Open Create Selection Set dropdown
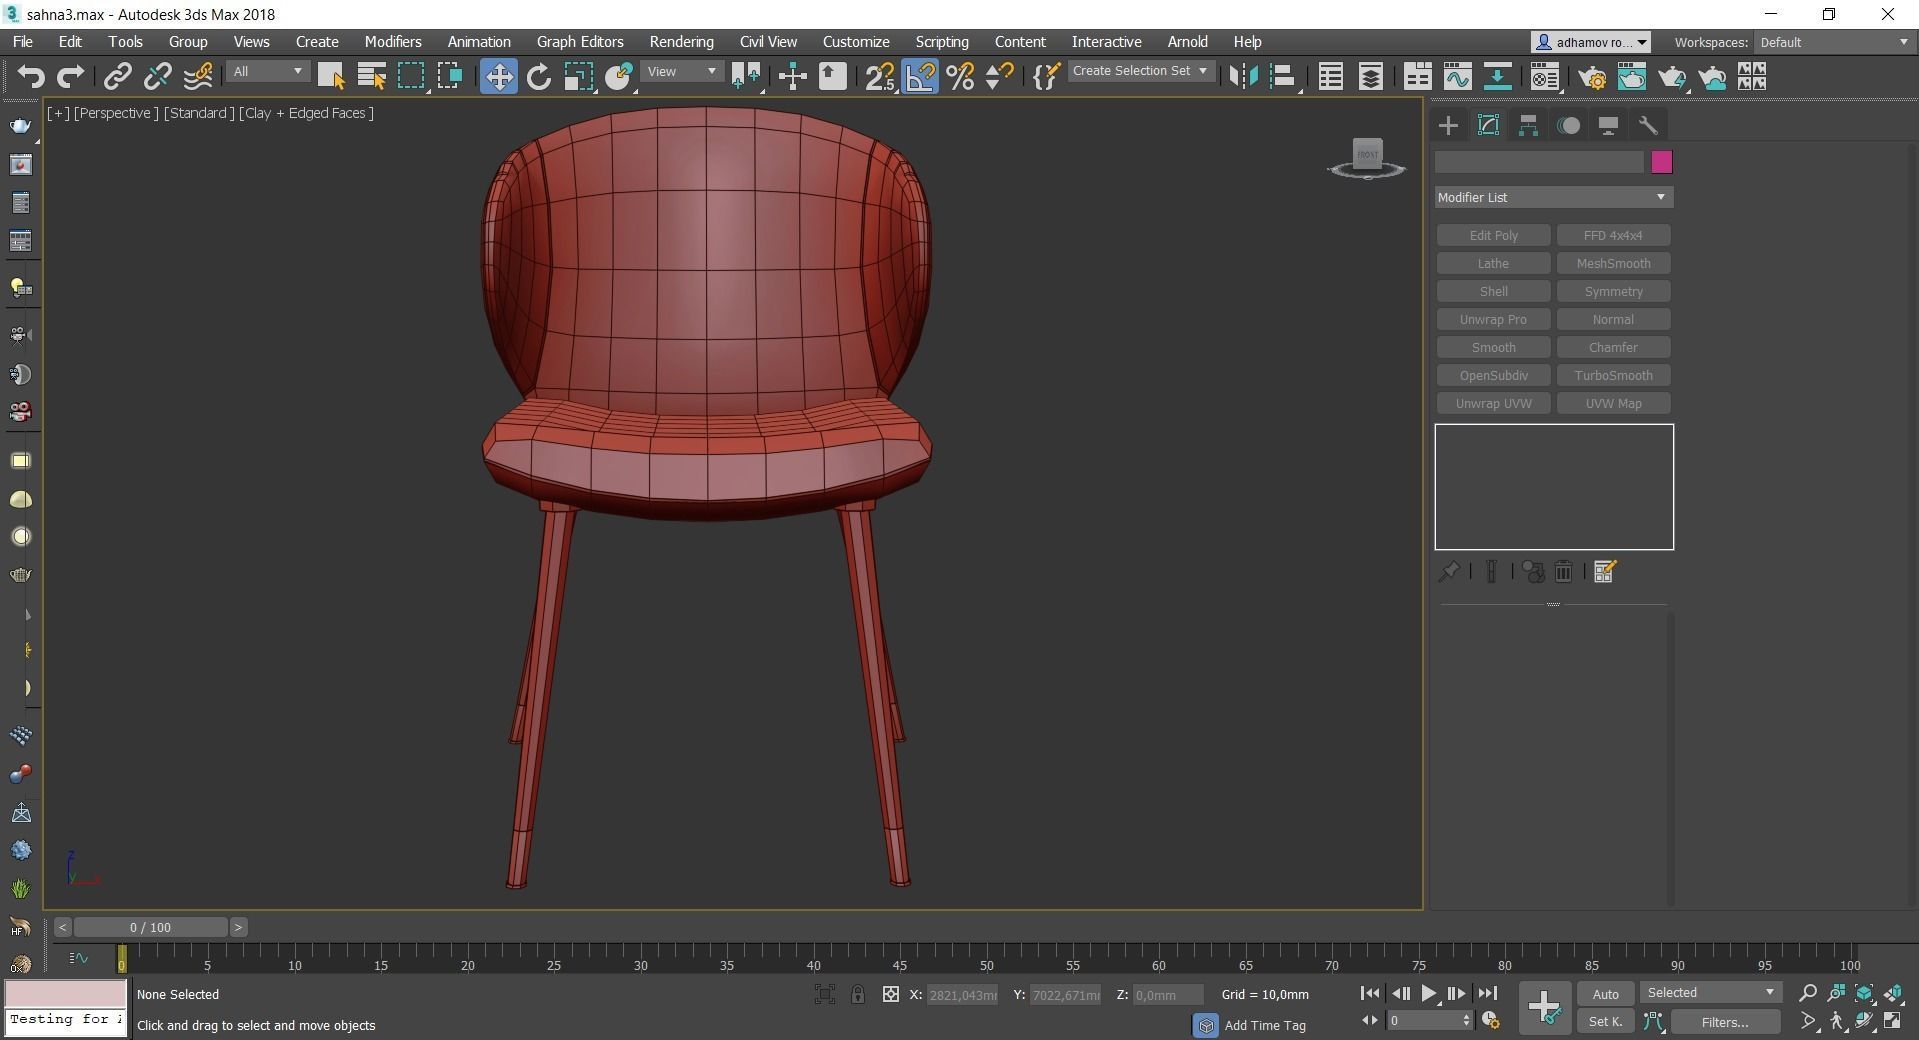 click(x=1140, y=71)
